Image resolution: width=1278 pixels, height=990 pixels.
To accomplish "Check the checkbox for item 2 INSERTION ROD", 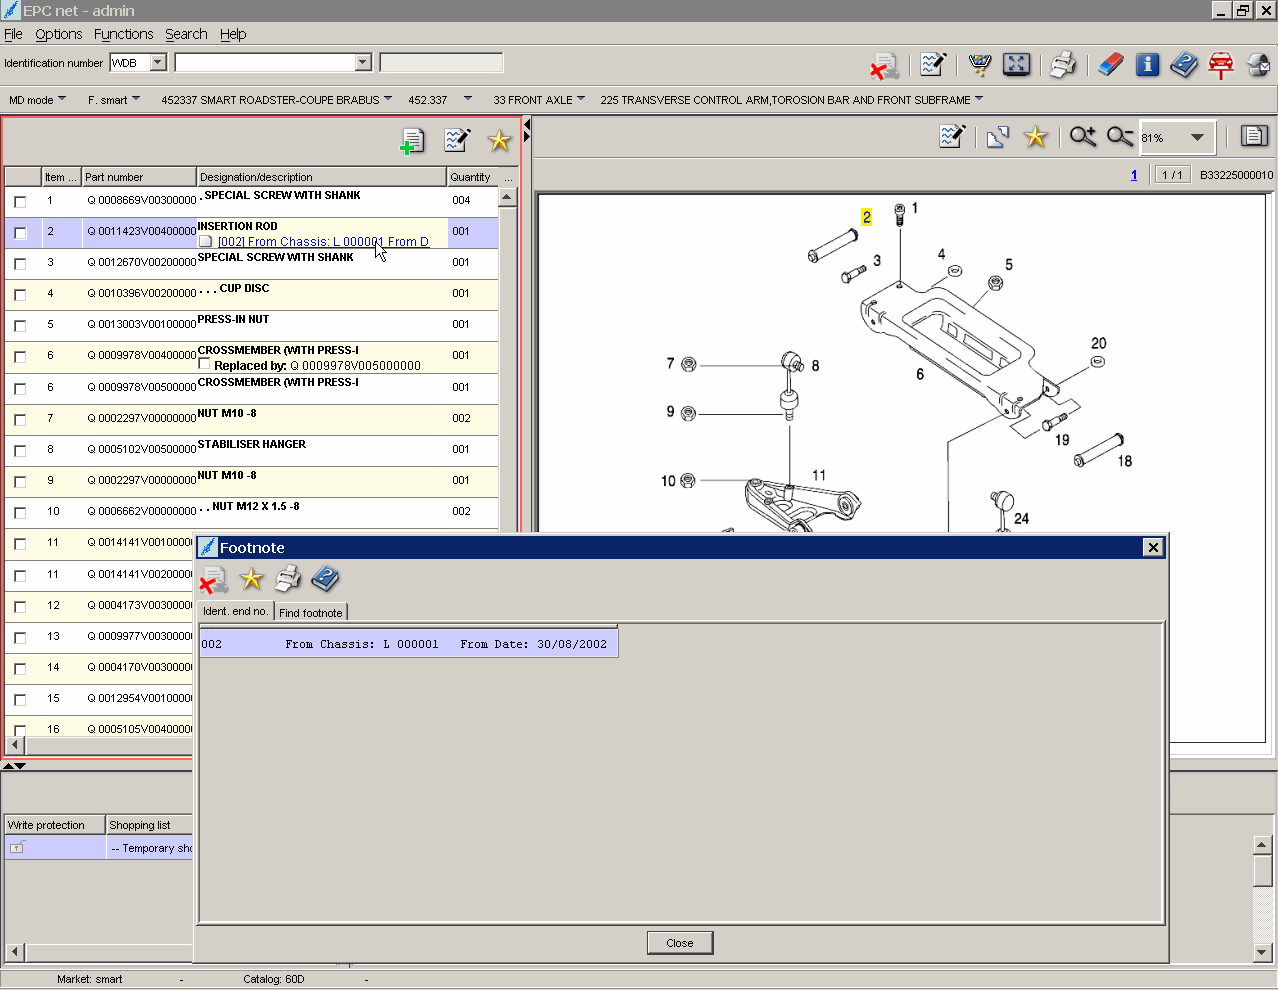I will 20,233.
